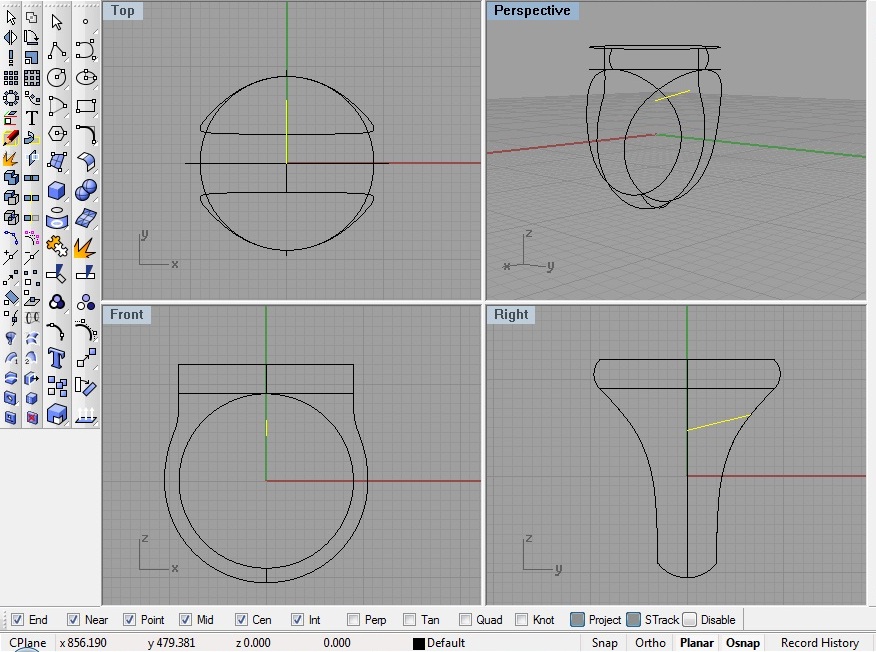Viewport: 876px width, 652px height.
Task: Select the Control Point Curve tool
Action: [x=86, y=50]
